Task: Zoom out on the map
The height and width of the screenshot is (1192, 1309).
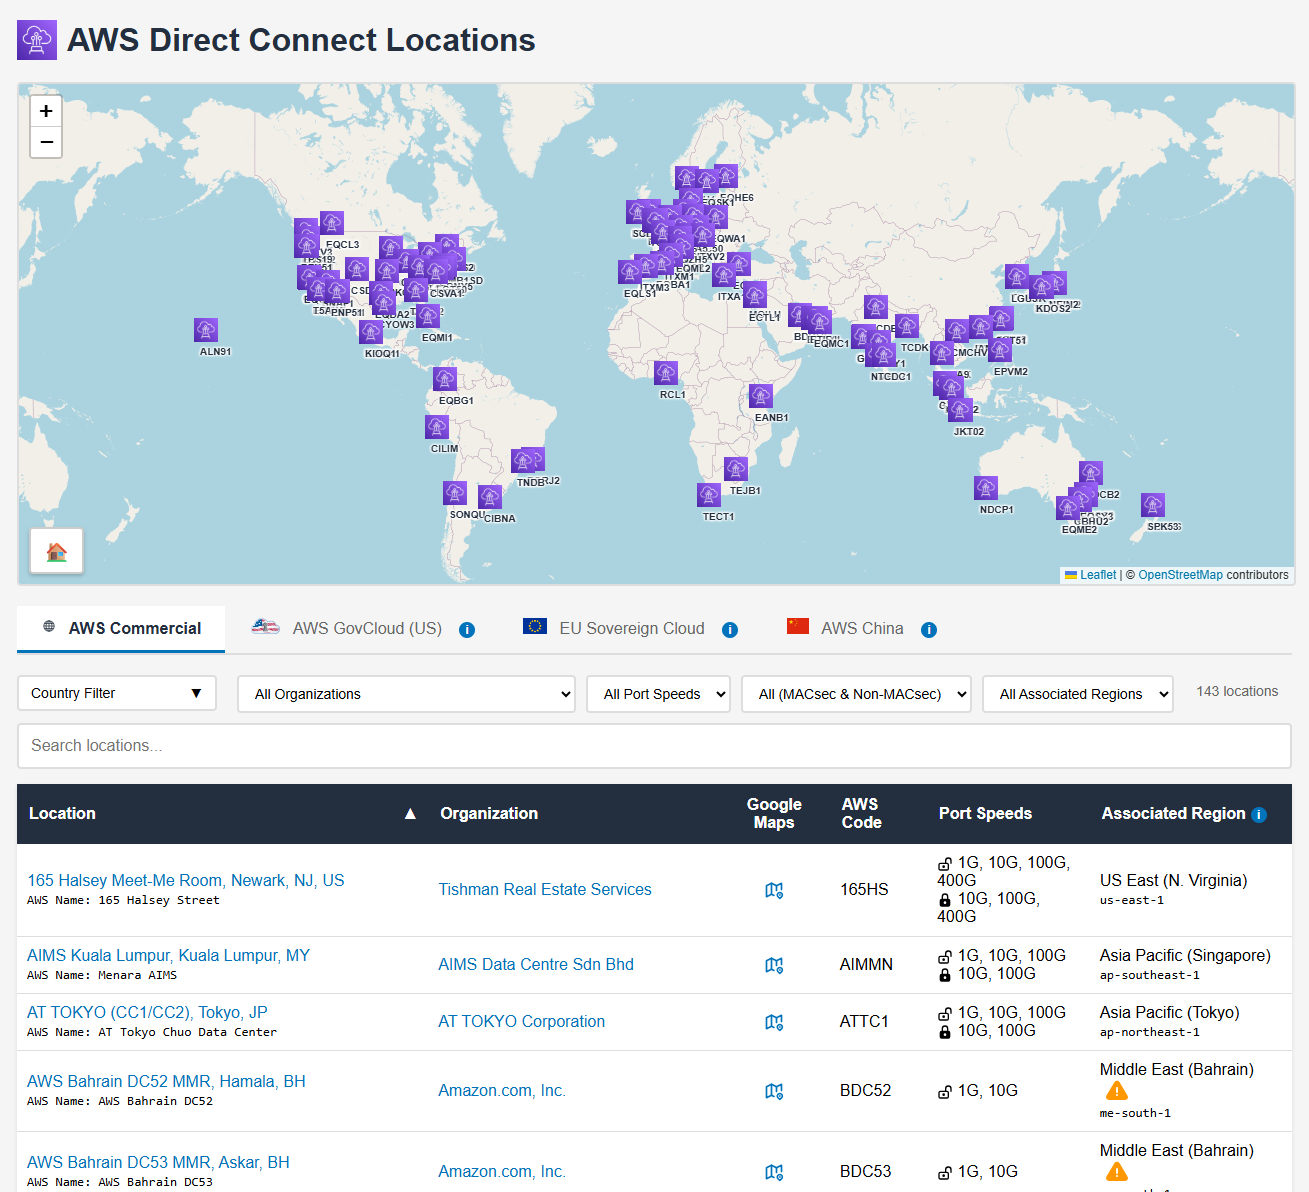Action: pyautogui.click(x=46, y=142)
